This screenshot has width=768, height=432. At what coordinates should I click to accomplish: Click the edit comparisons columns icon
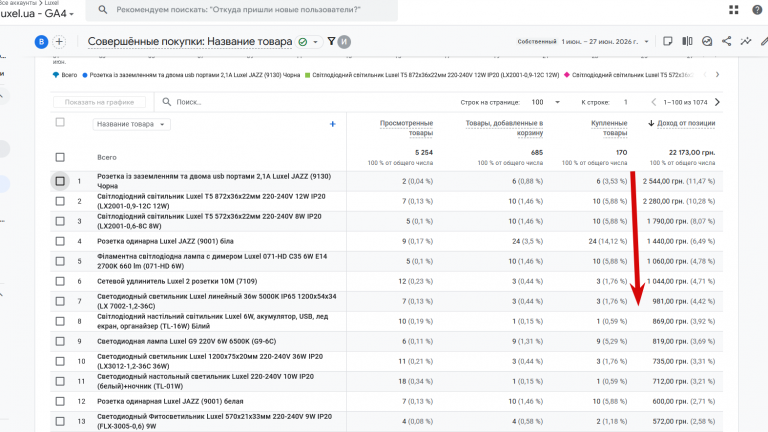687,42
